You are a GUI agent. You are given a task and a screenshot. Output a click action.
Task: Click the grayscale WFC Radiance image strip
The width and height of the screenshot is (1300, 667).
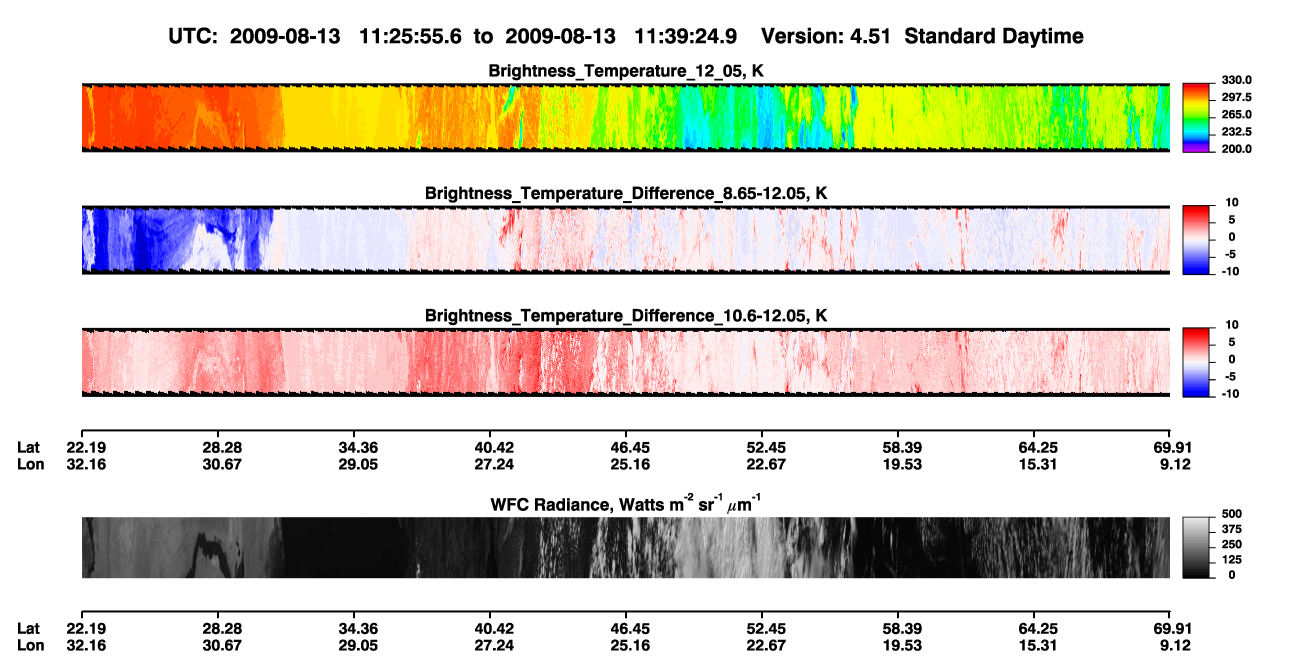[x=625, y=547]
